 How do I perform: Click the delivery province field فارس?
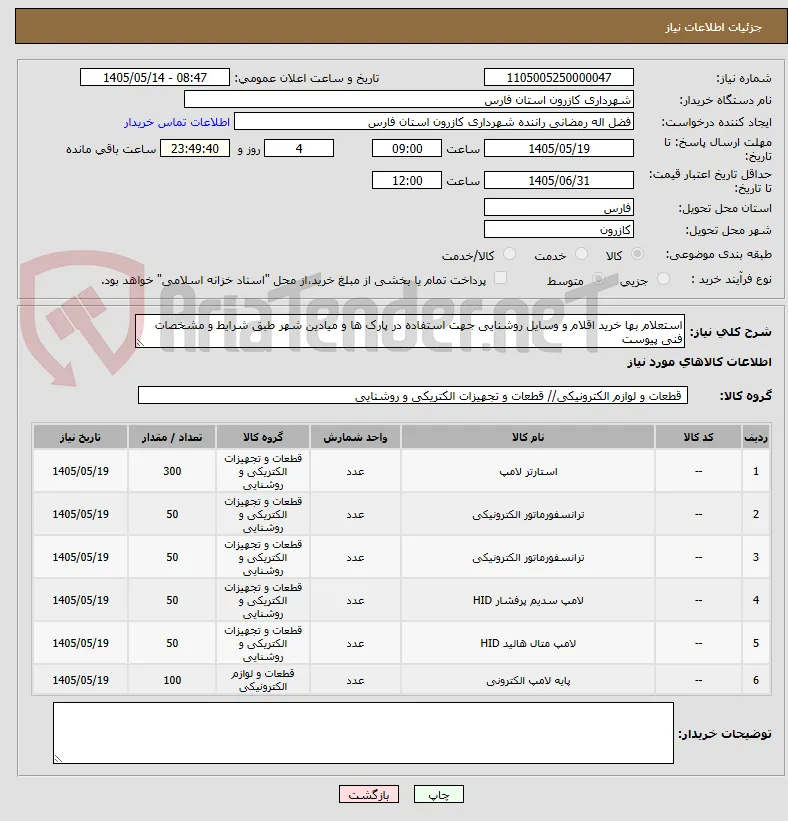click(559, 207)
